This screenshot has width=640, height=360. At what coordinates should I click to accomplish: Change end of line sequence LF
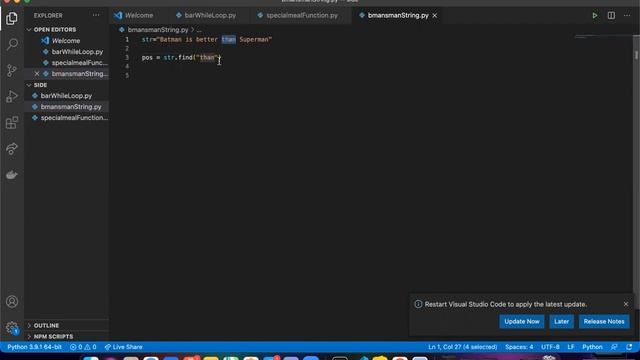[x=571, y=347]
